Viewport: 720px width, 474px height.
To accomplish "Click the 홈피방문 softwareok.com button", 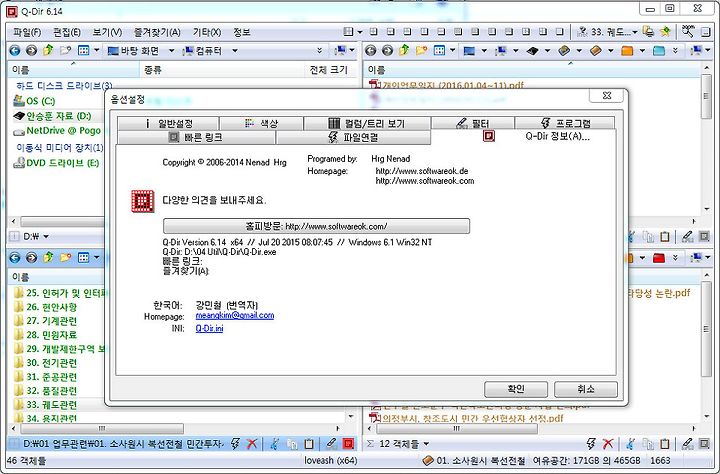I will coord(316,226).
